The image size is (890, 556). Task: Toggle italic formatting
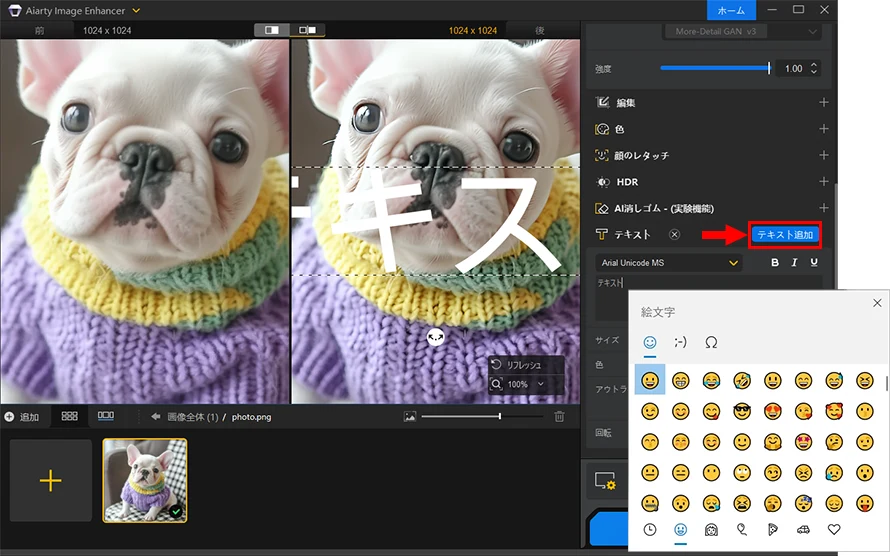click(794, 262)
